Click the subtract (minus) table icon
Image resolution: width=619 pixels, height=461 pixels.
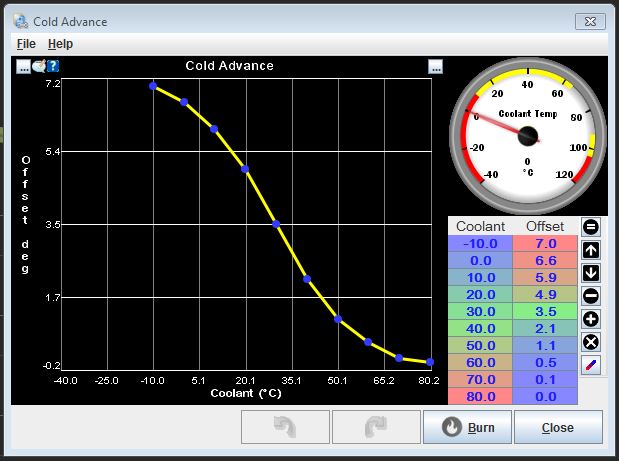(x=591, y=296)
